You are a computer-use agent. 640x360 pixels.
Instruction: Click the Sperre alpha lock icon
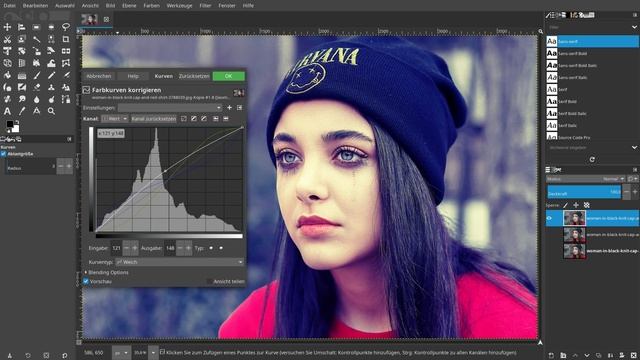coord(587,205)
